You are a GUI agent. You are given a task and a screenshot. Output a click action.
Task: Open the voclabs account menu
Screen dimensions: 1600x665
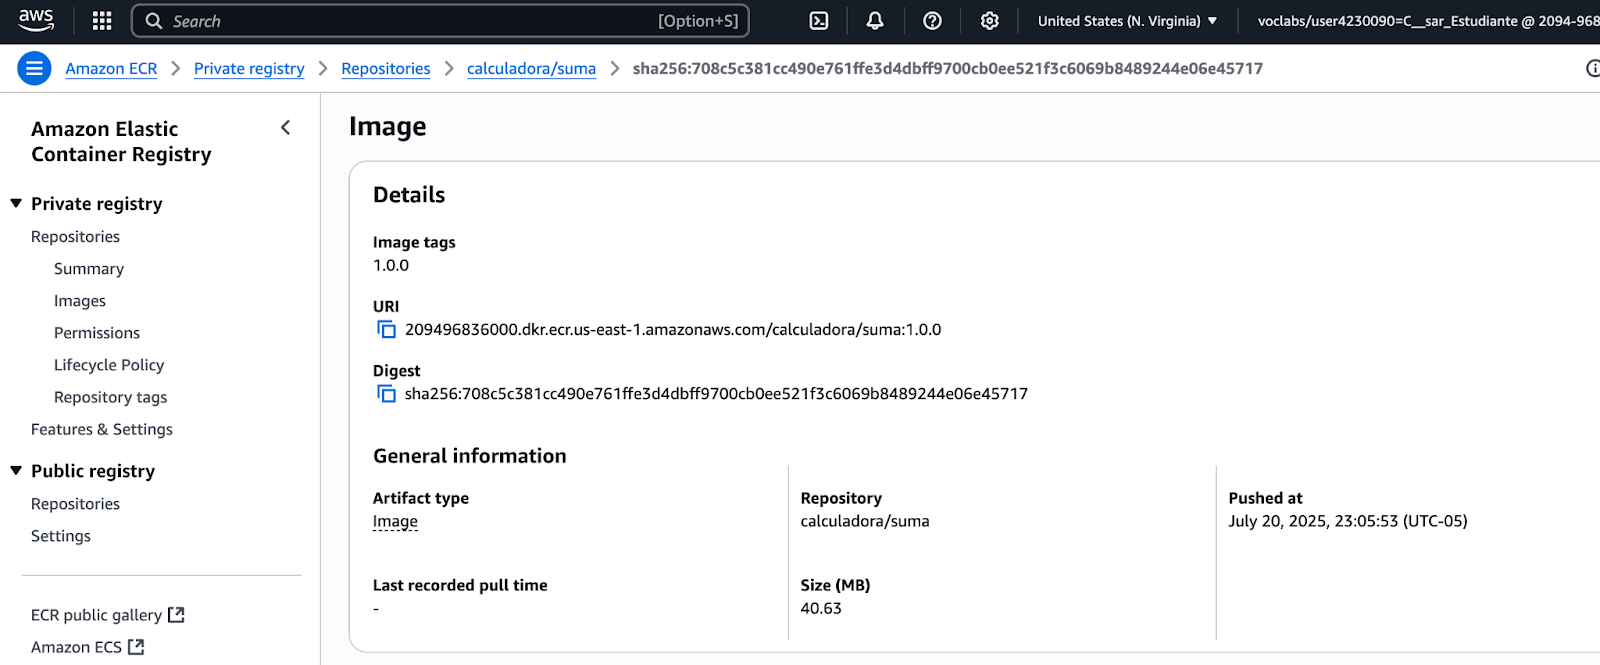[1428, 21]
